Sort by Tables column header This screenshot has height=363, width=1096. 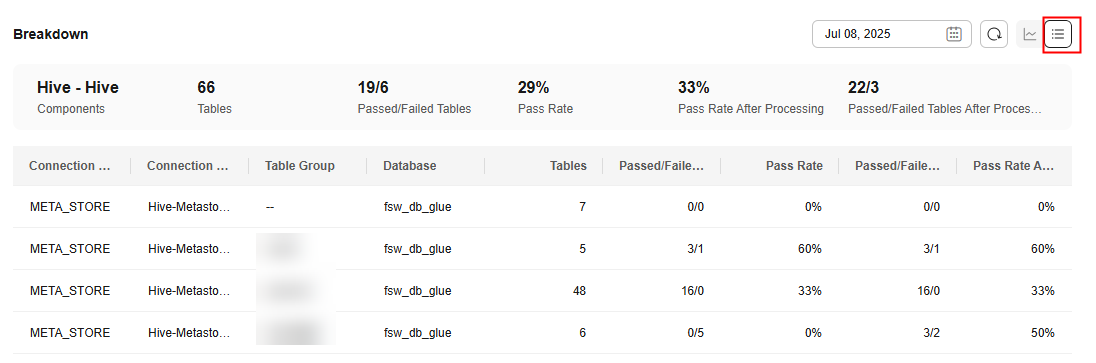568,166
